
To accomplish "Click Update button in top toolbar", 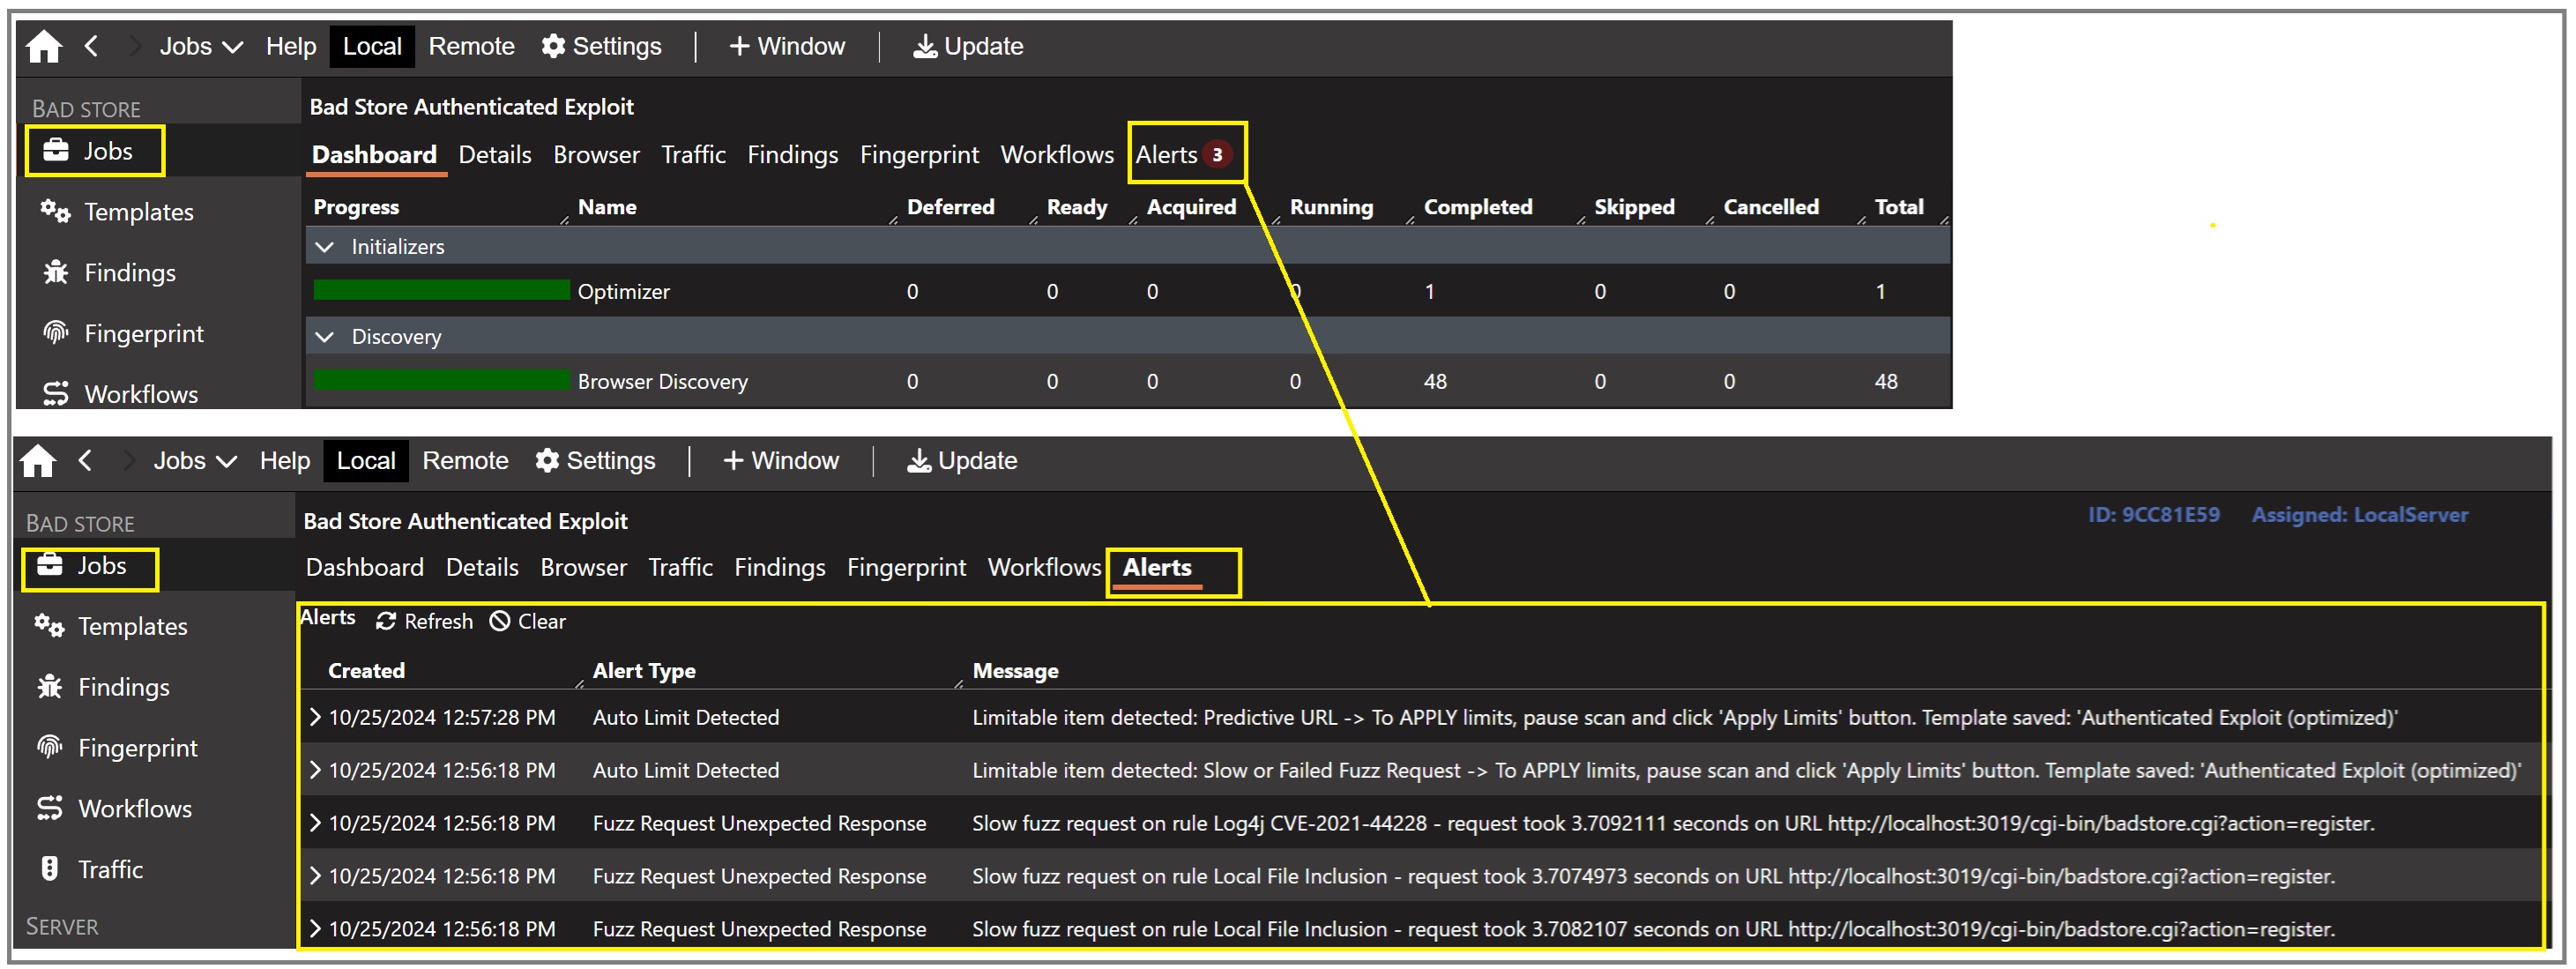I will point(967,46).
